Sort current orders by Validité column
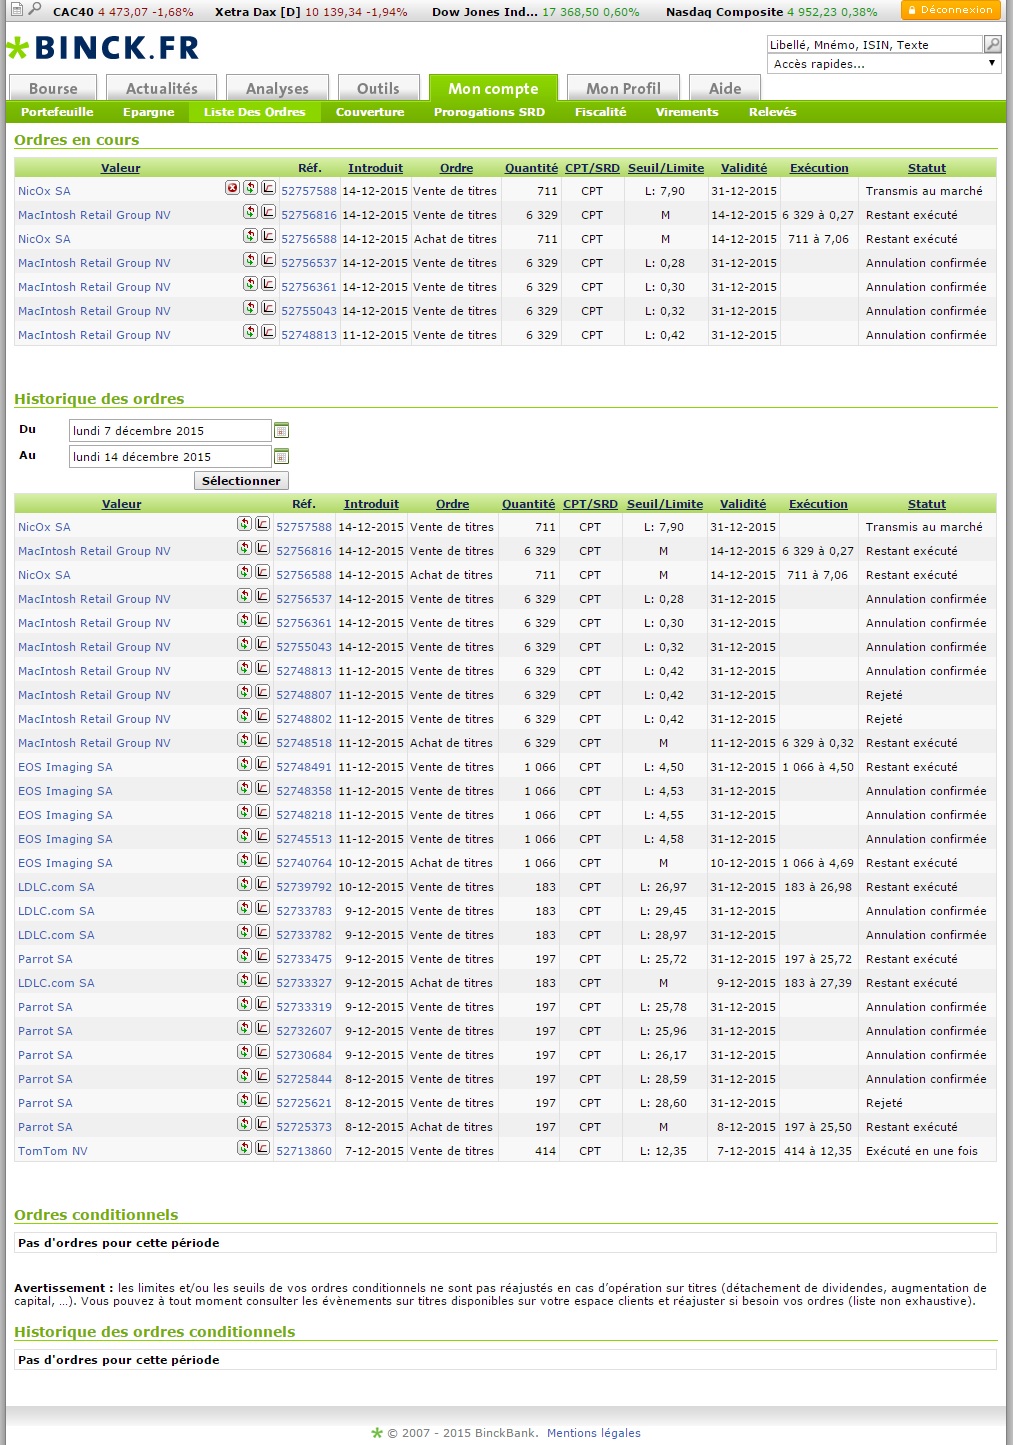Viewport: 1013px width, 1445px height. (744, 168)
